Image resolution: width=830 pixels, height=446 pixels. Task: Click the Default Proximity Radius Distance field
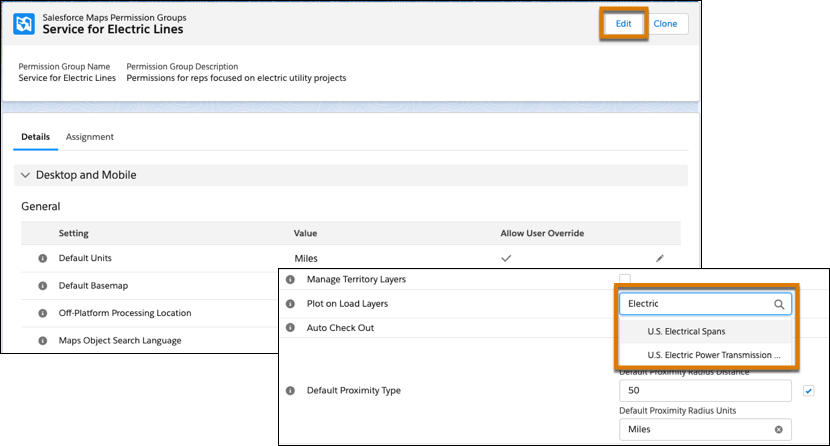tap(705, 391)
